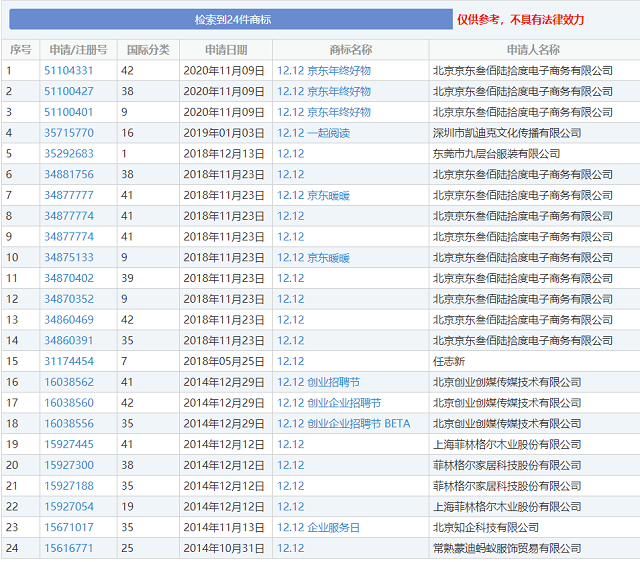Image resolution: width=640 pixels, height=562 pixels.
Task: Open application number 15927054
Action: point(69,507)
